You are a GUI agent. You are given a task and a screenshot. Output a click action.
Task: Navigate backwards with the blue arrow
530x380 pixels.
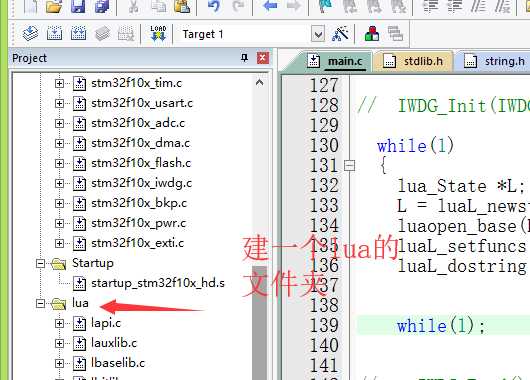pyautogui.click(x=270, y=6)
